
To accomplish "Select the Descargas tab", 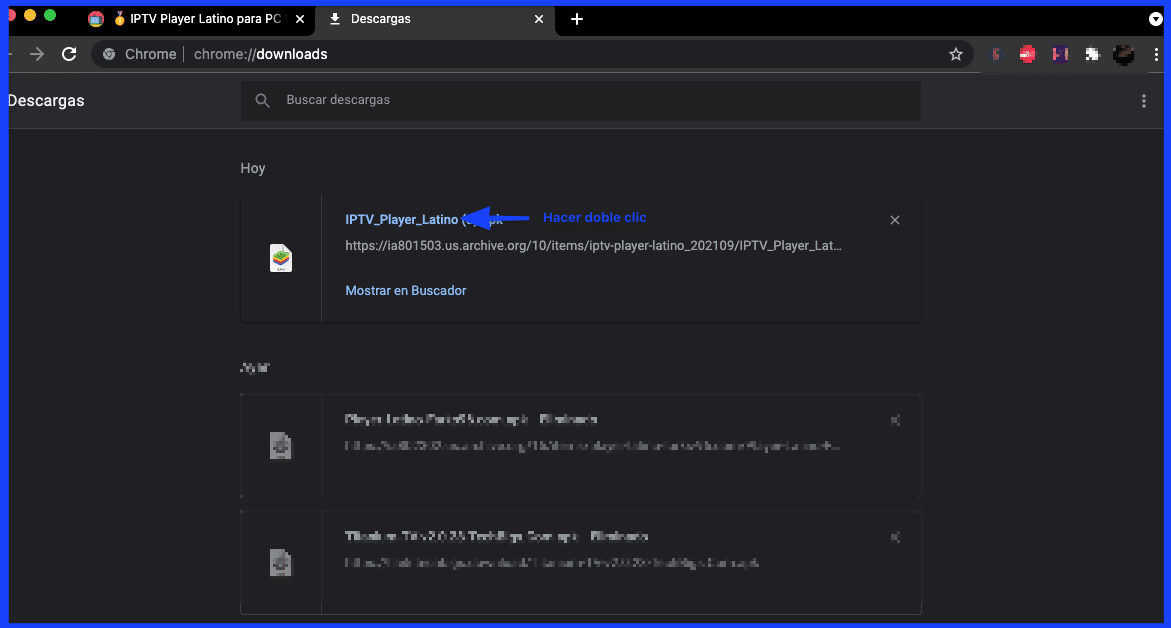I will [420, 19].
